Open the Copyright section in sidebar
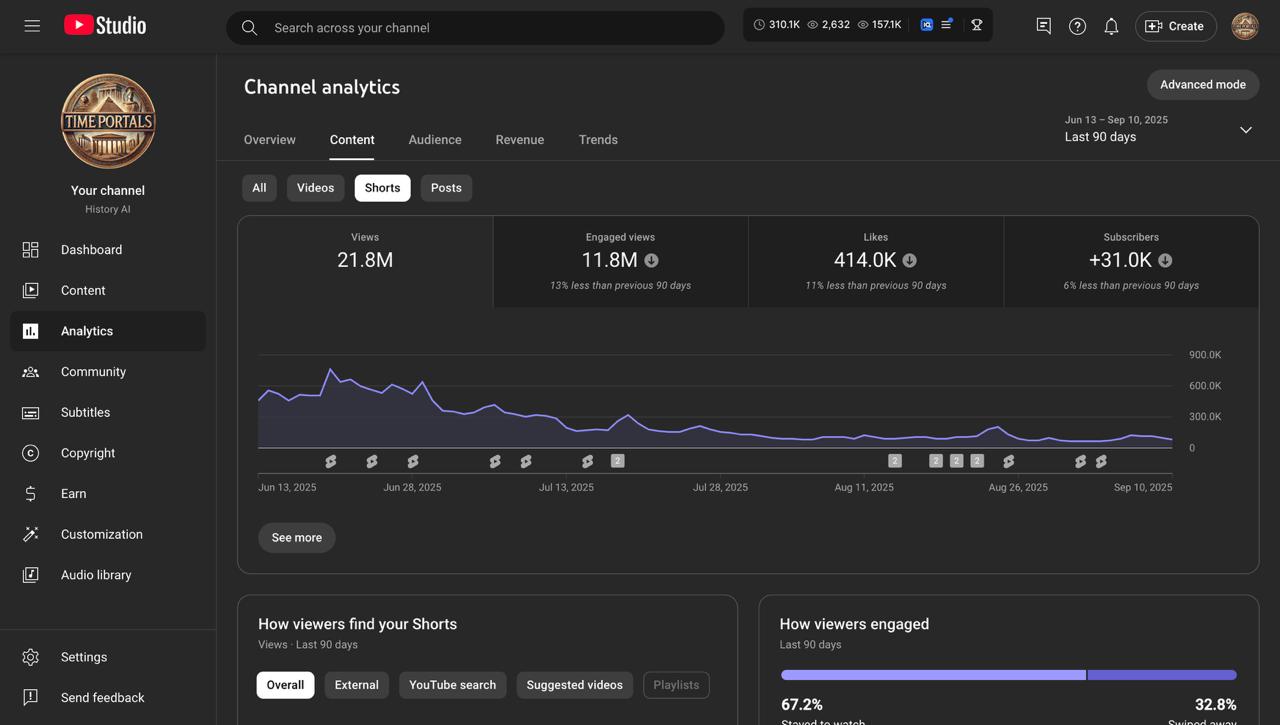 pyautogui.click(x=88, y=453)
